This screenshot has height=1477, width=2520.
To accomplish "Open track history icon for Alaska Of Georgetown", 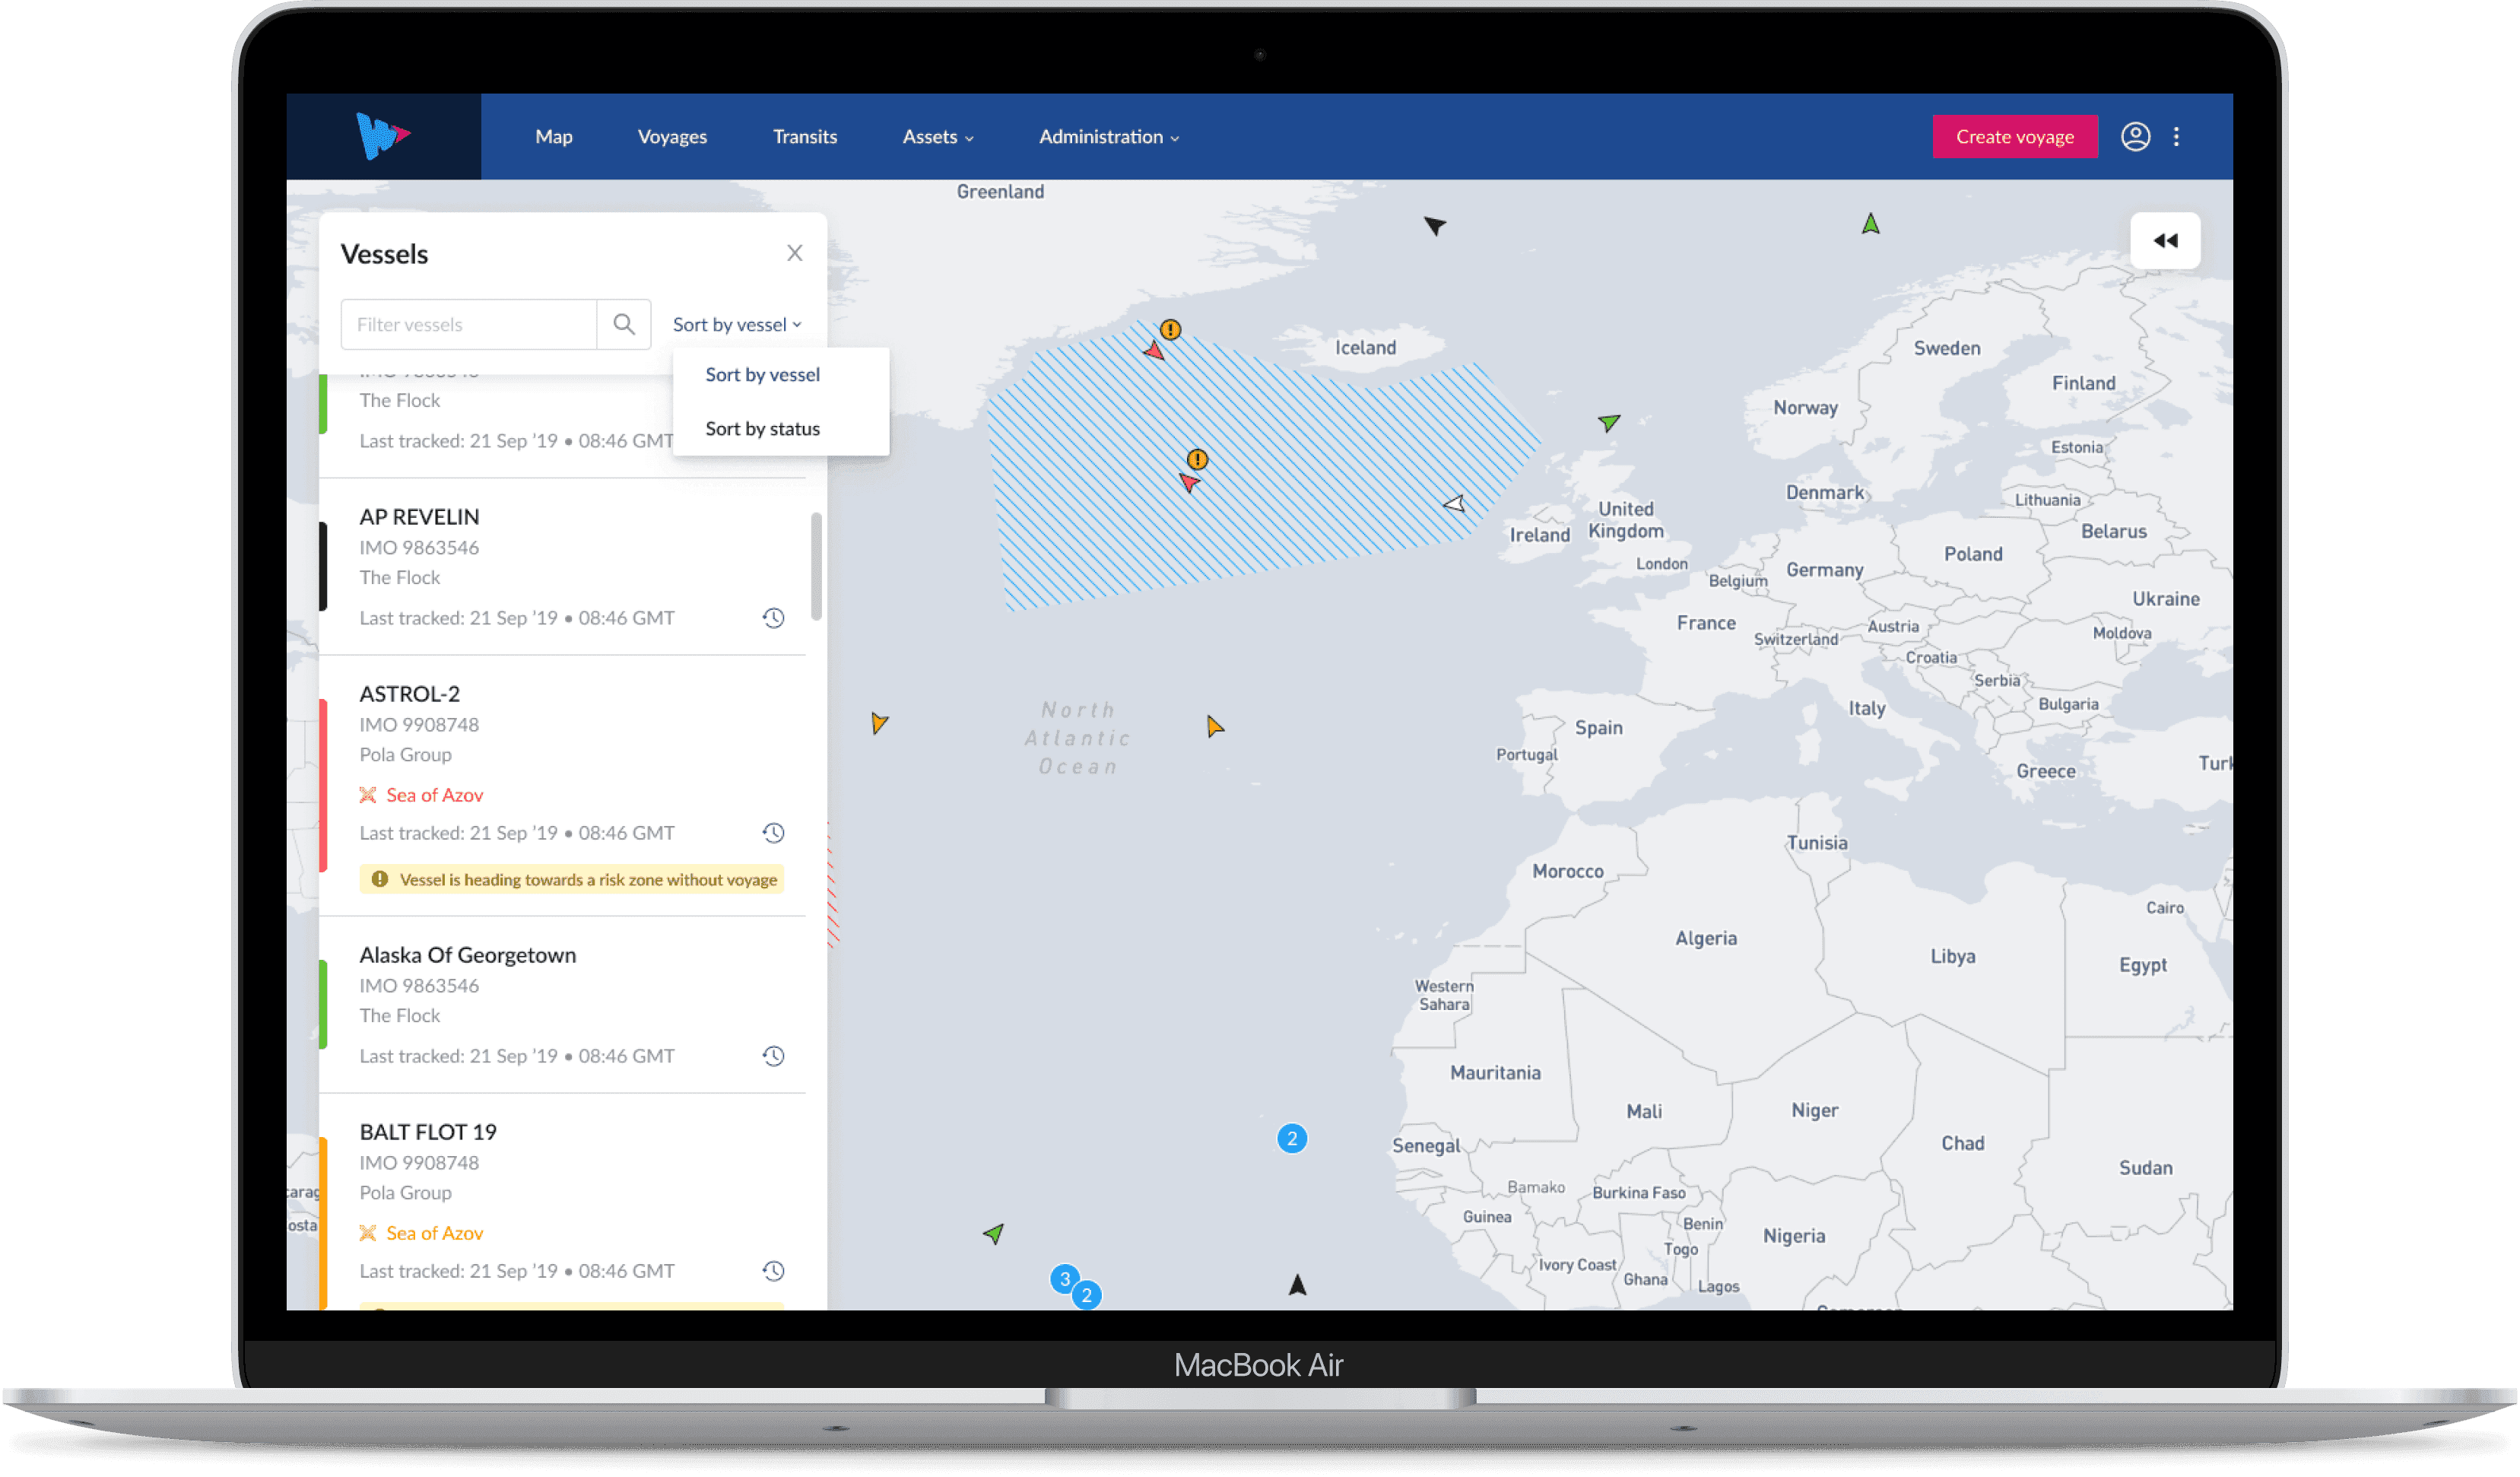I will point(773,1056).
